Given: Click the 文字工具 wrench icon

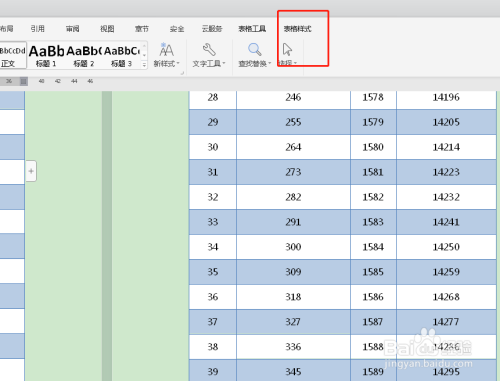Looking at the screenshot, I should 209,50.
